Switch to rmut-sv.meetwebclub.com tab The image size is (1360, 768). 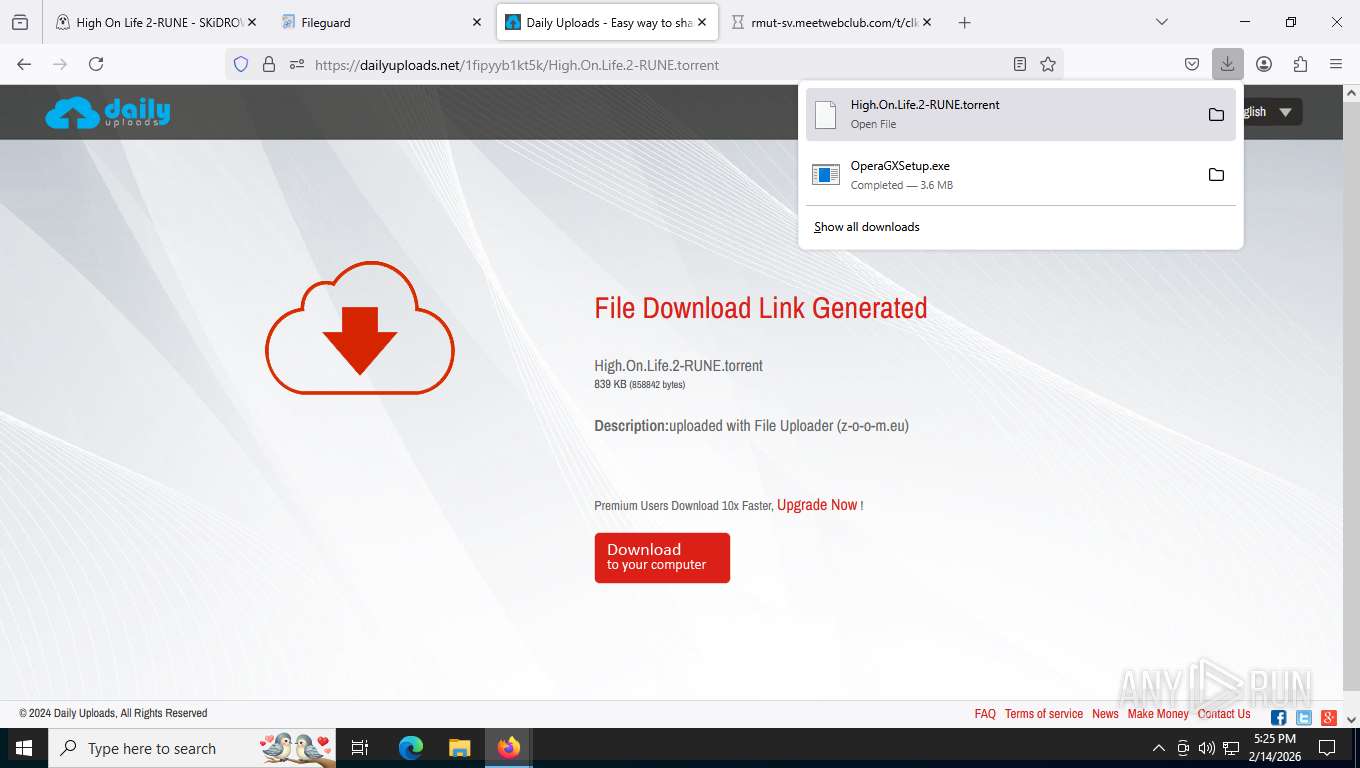tap(833, 22)
